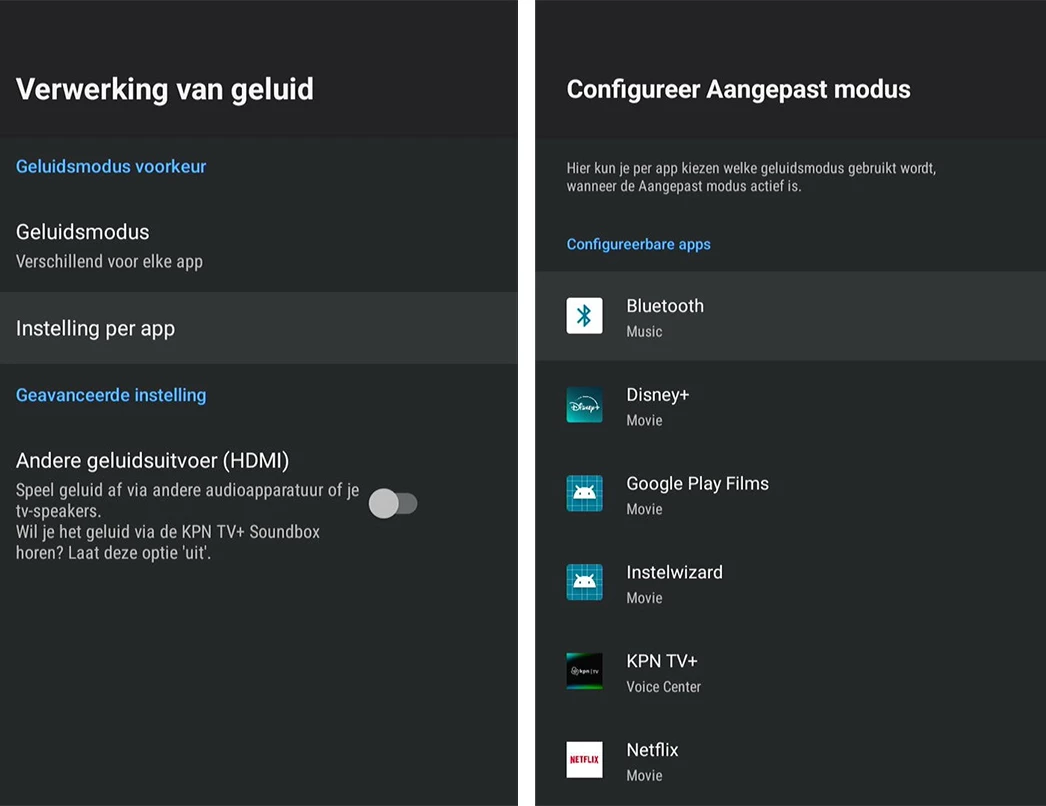The height and width of the screenshot is (806, 1046).
Task: Click the Google Play Films icon
Action: tap(584, 494)
